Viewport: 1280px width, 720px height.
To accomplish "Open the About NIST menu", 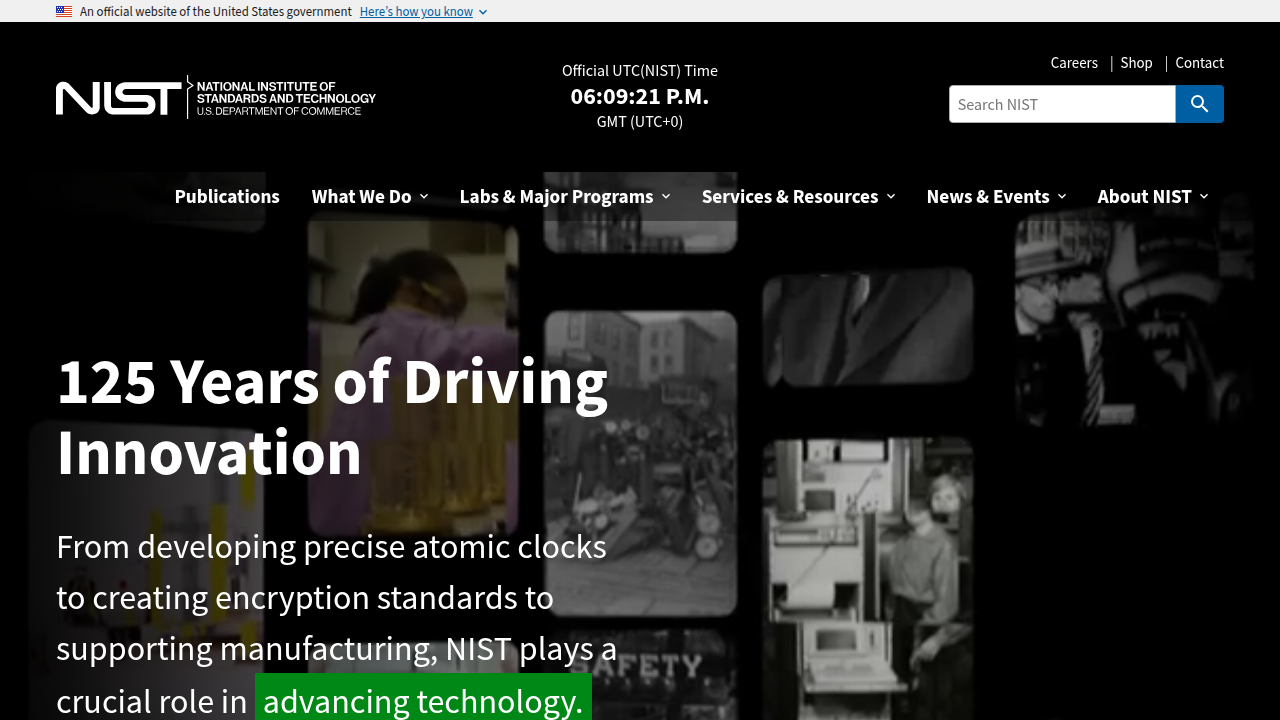I will [x=1153, y=196].
